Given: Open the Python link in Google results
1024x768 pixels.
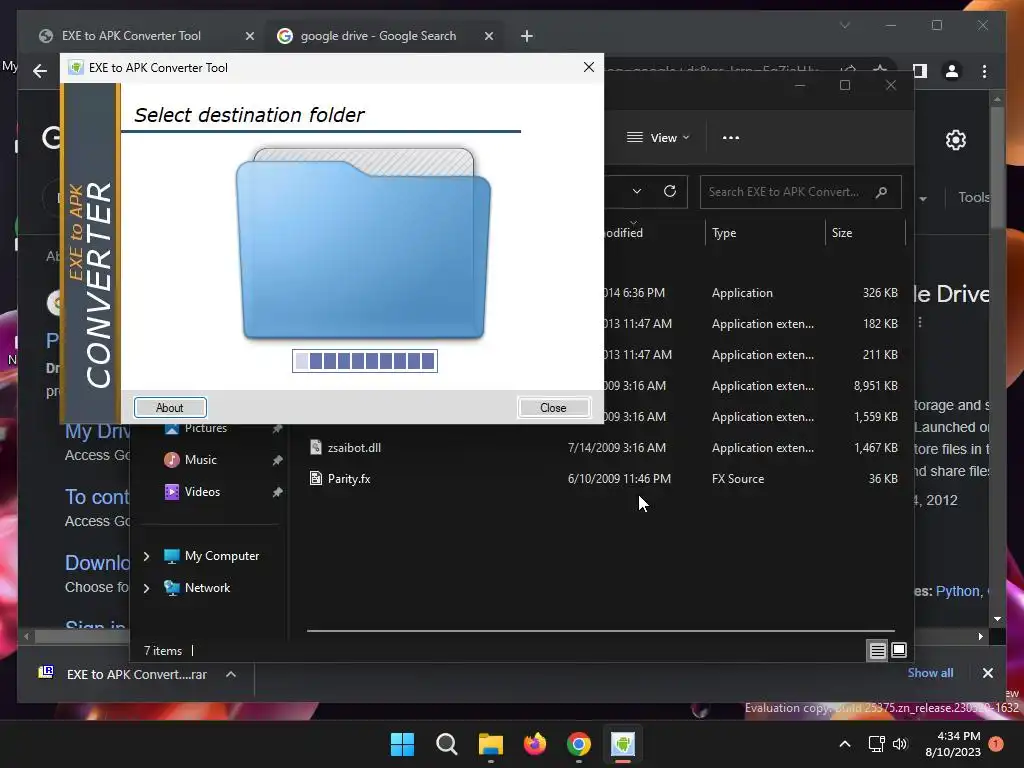Looking at the screenshot, I should (958, 591).
